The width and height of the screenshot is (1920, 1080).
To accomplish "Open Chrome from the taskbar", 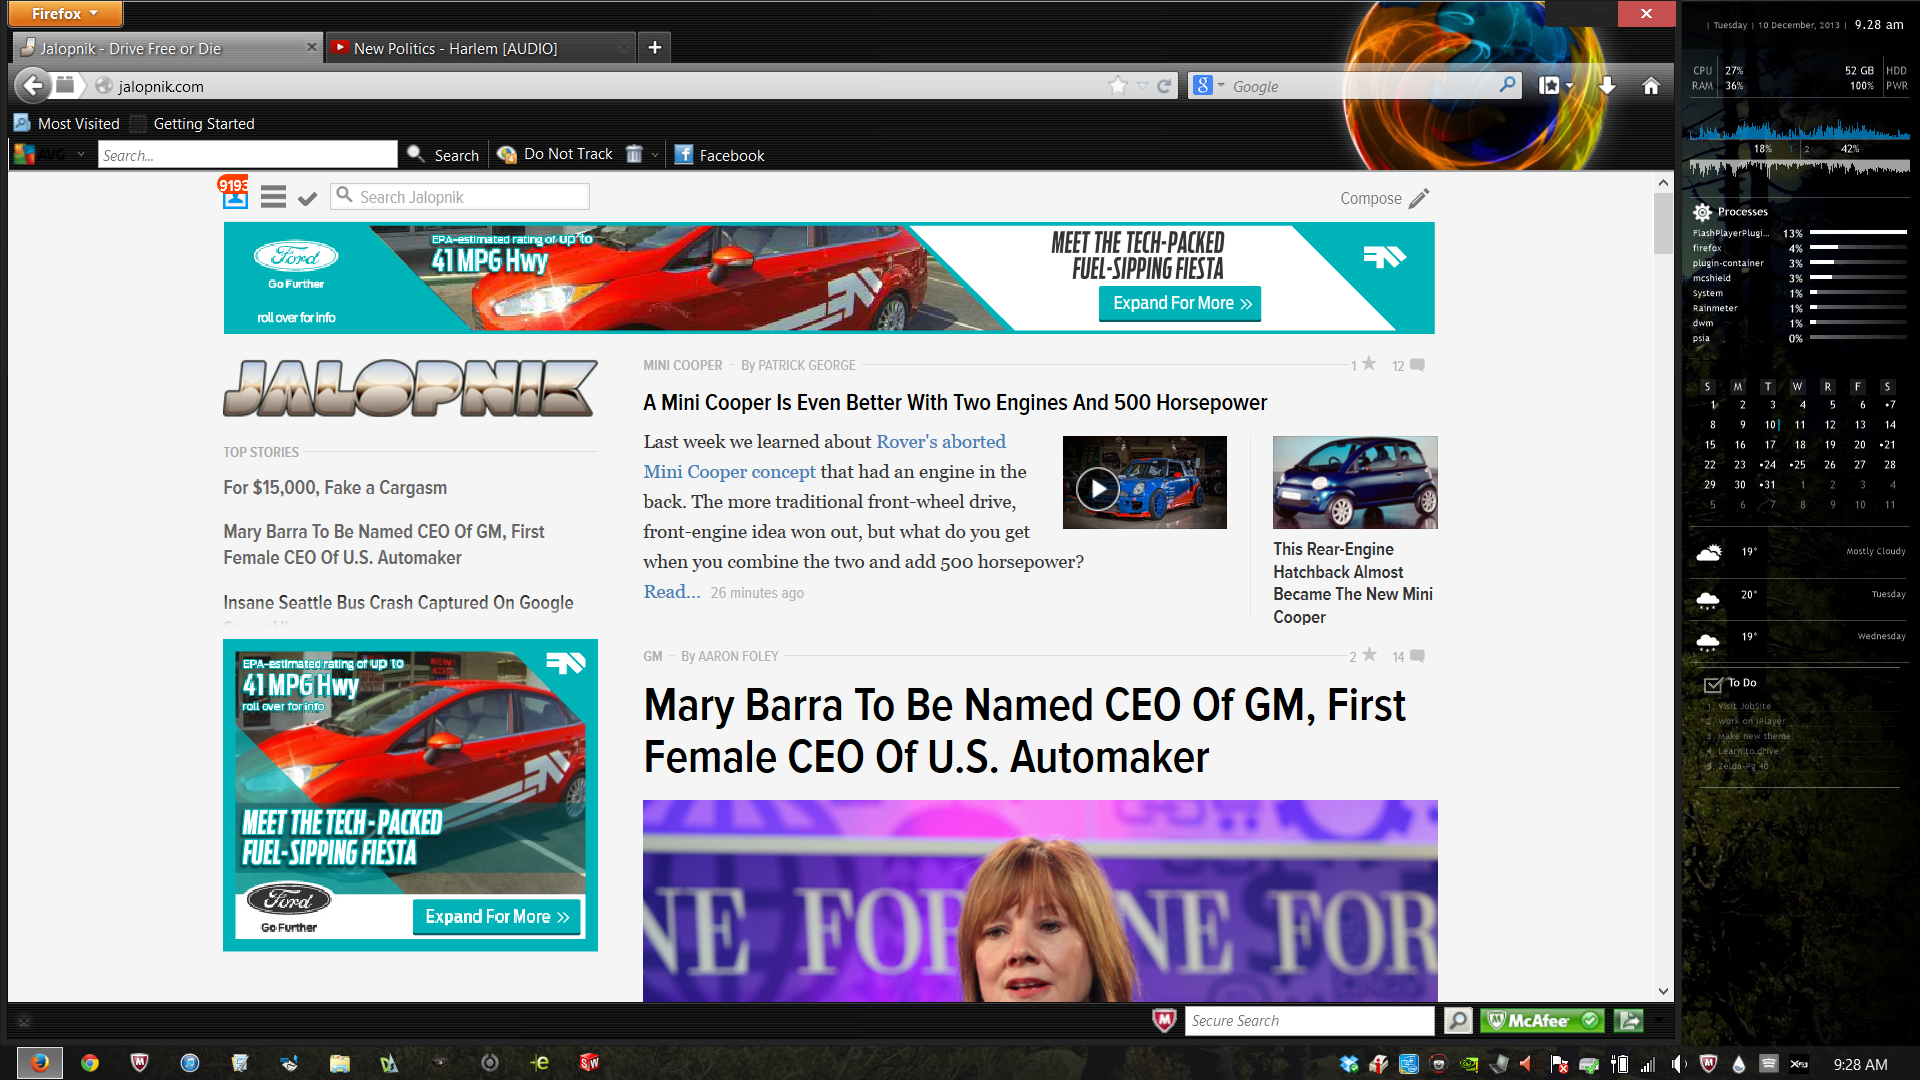I will point(90,1063).
